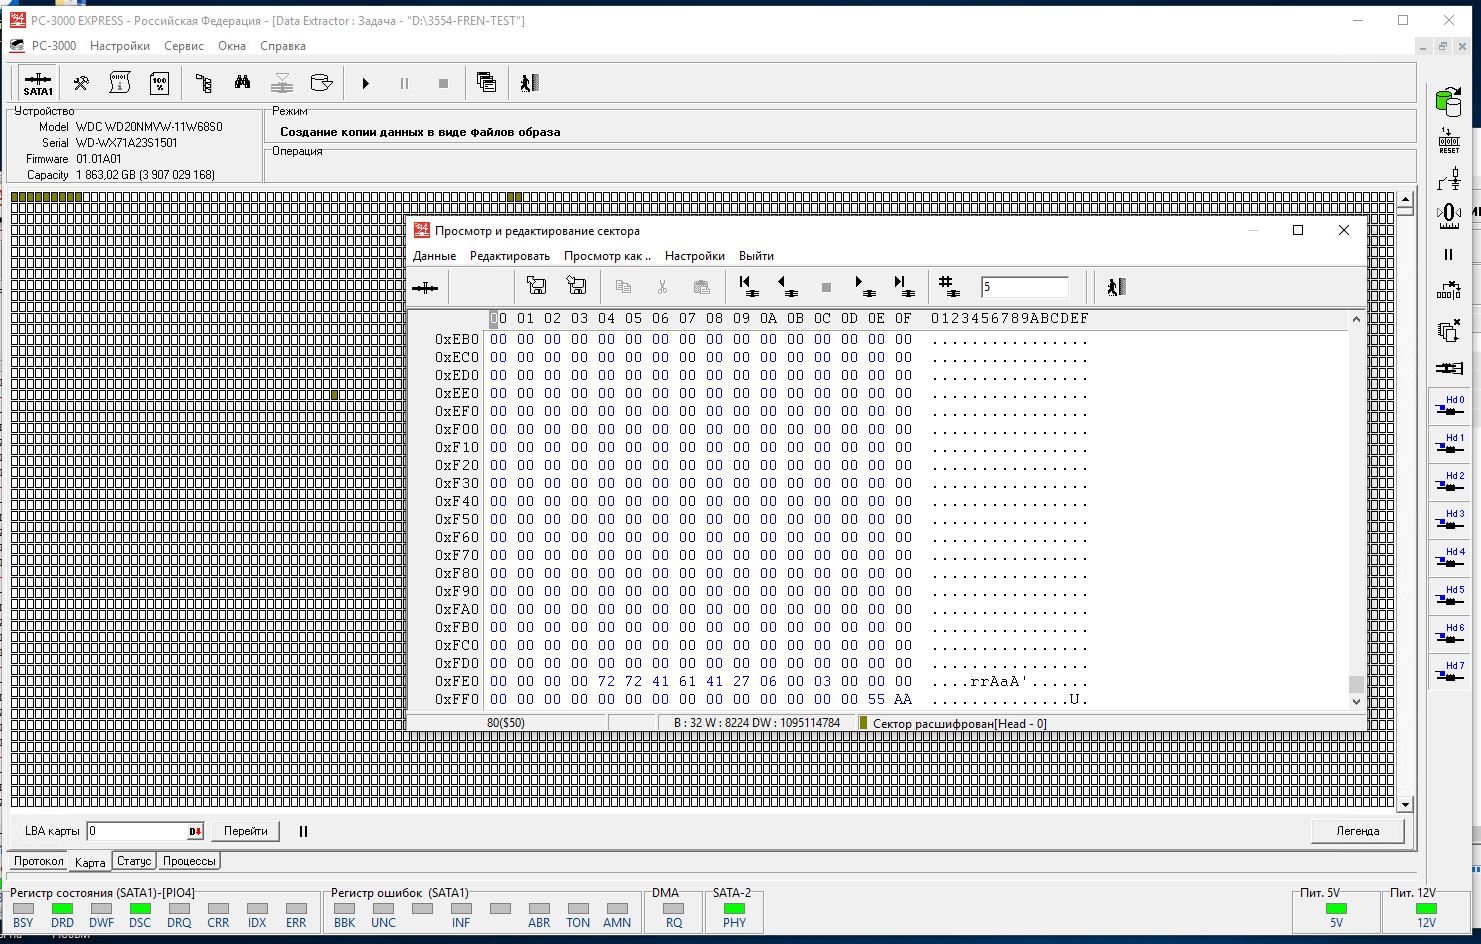
Task: Click byte 55 in row 0xFF0
Action: [x=876, y=699]
